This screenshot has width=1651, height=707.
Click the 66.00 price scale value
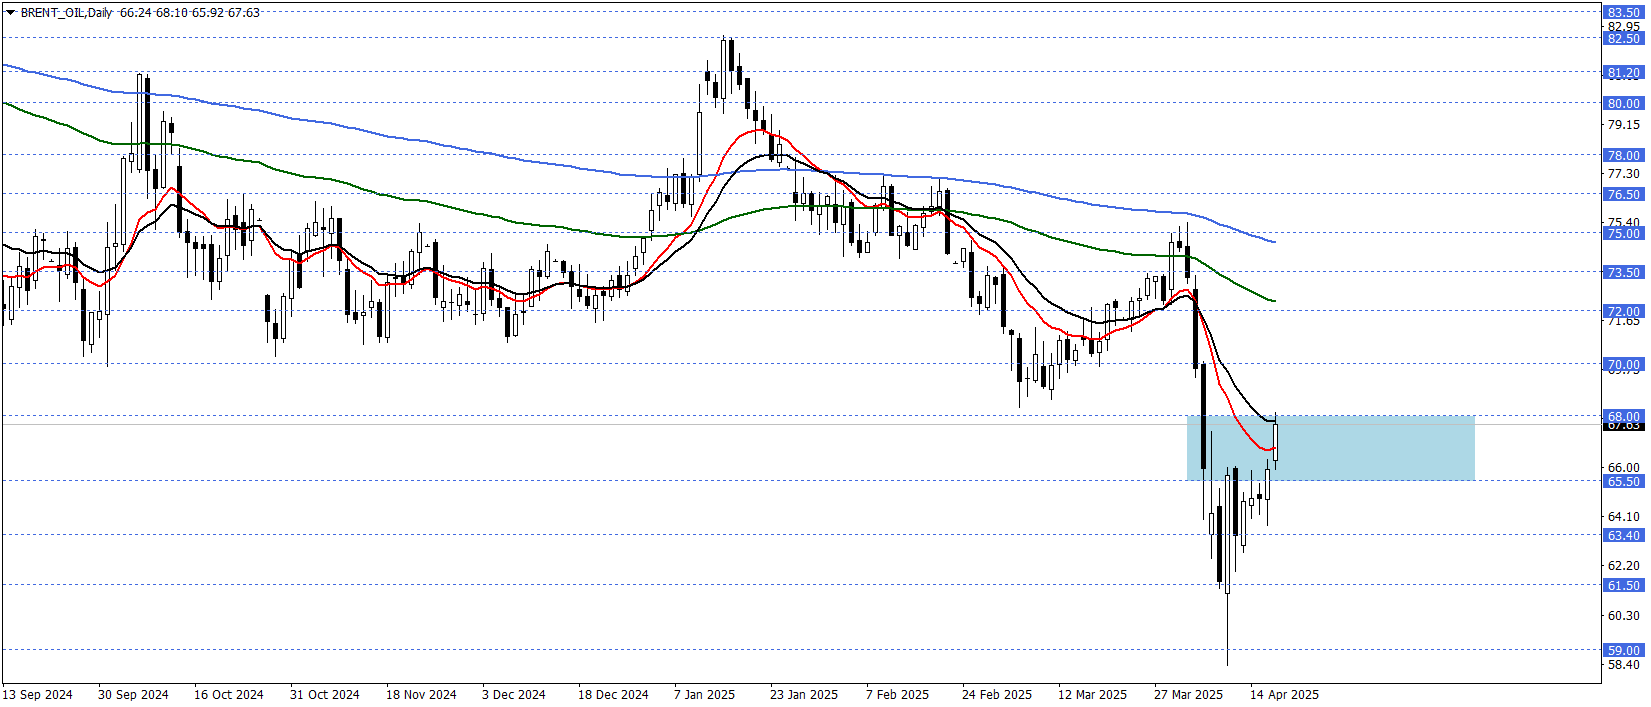click(x=1623, y=467)
